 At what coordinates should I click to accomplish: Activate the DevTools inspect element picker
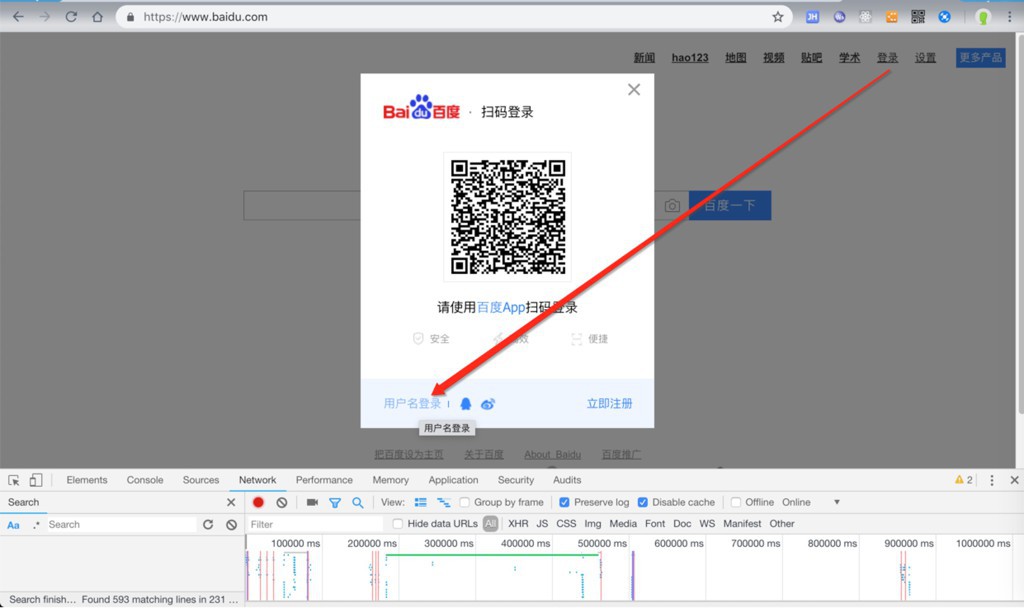point(14,480)
